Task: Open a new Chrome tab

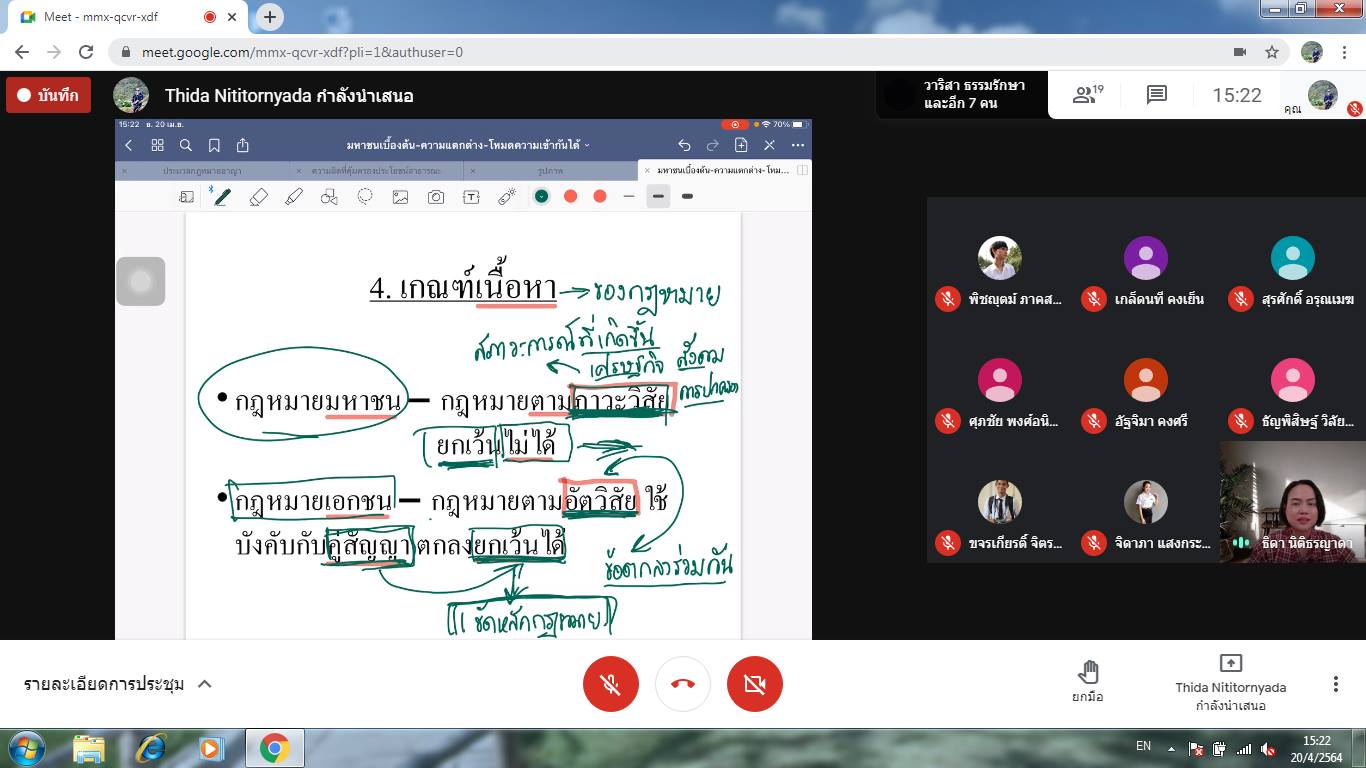Action: tap(270, 17)
